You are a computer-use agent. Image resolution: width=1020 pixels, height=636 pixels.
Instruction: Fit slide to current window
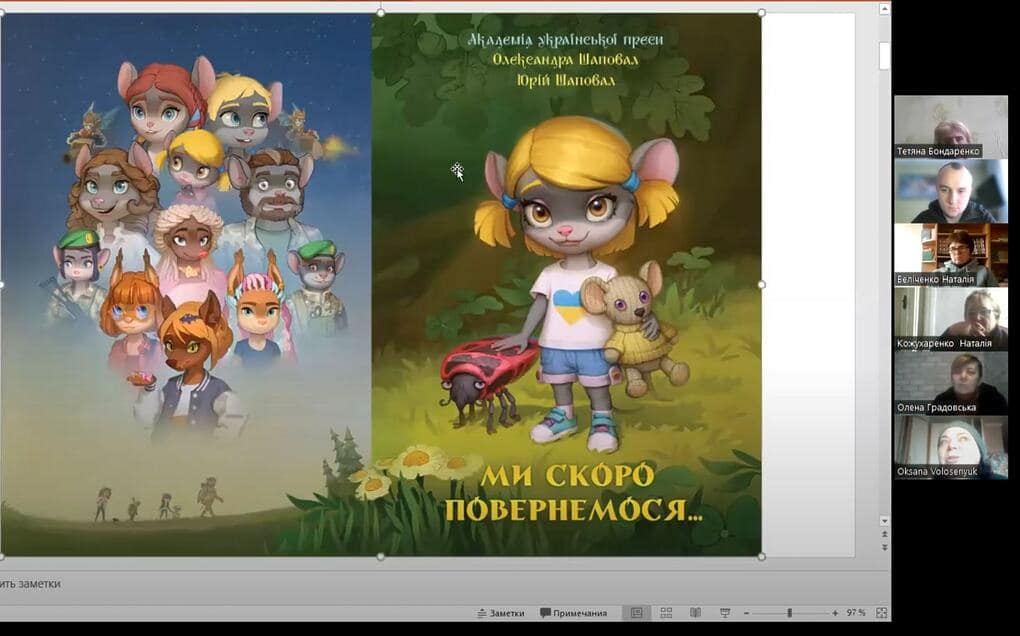pos(881,613)
